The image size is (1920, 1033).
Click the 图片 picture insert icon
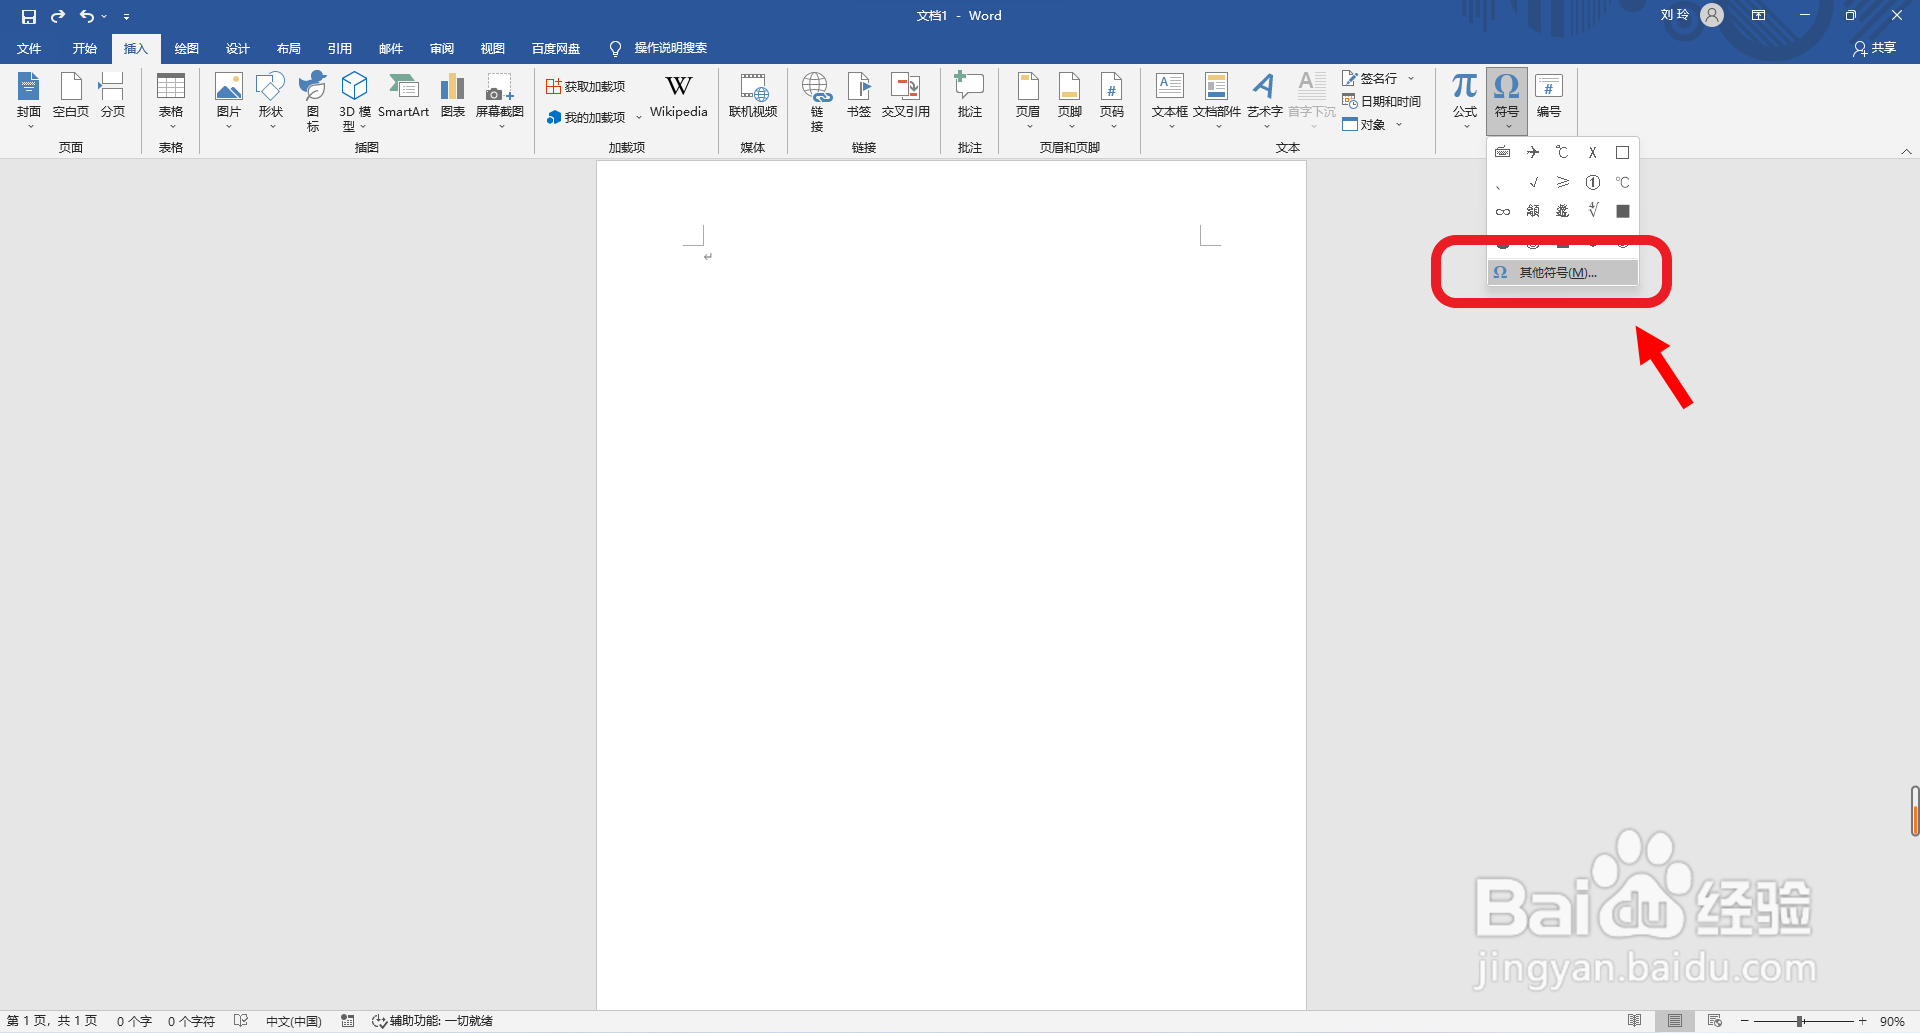click(x=229, y=86)
